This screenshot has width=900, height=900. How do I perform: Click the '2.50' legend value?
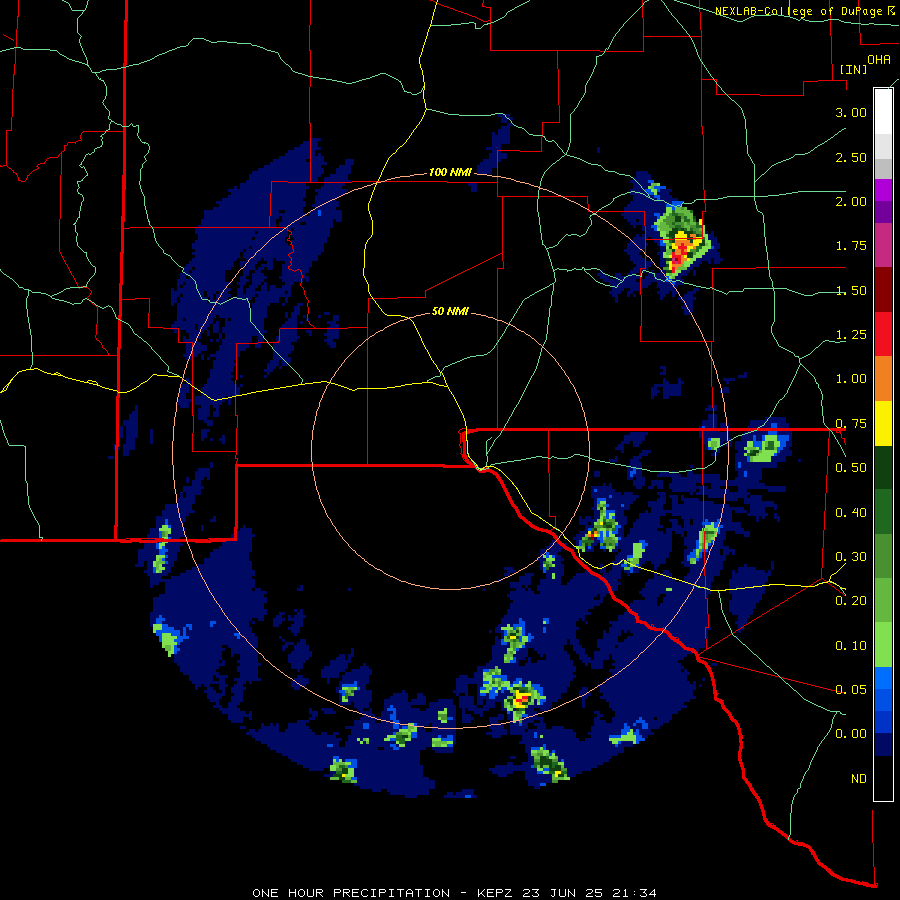pos(851,157)
